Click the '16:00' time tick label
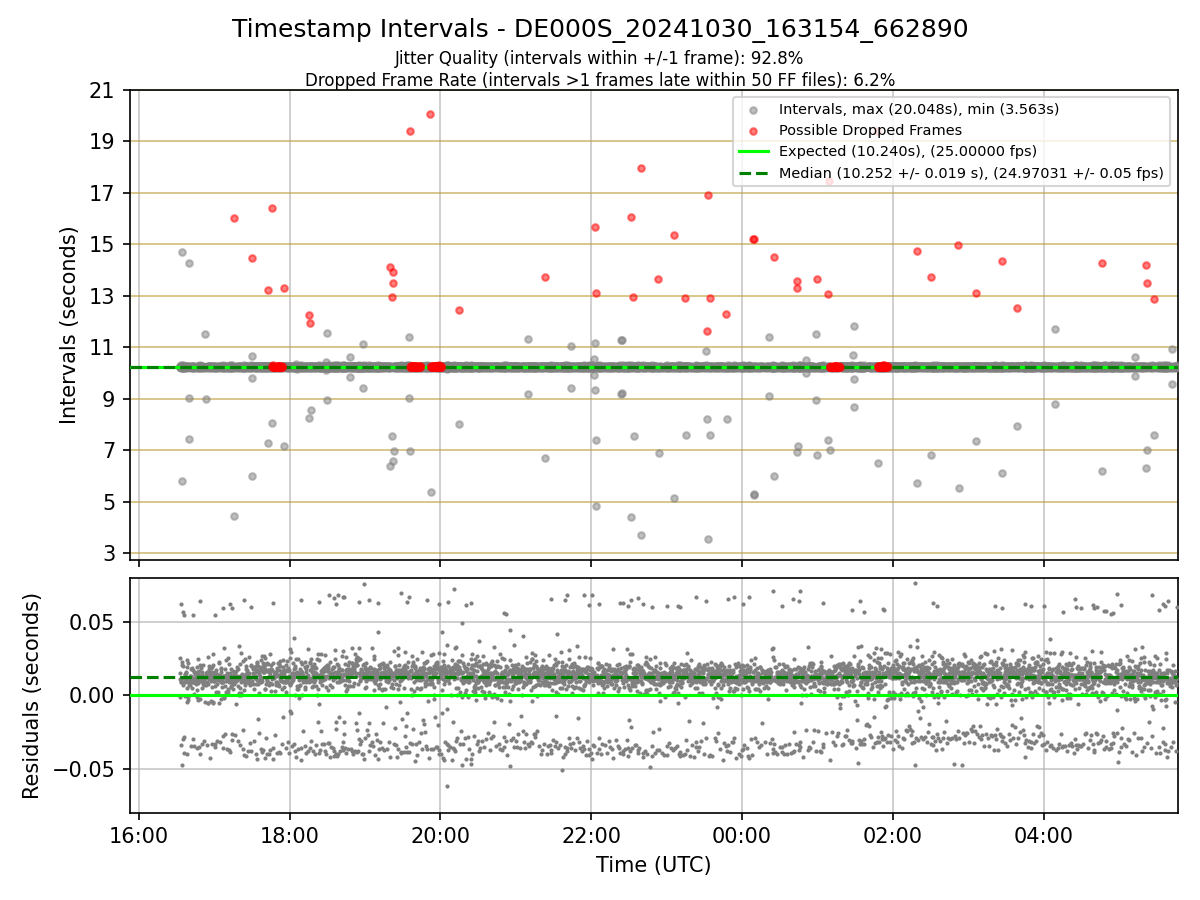The width and height of the screenshot is (1200, 900). pos(138,834)
